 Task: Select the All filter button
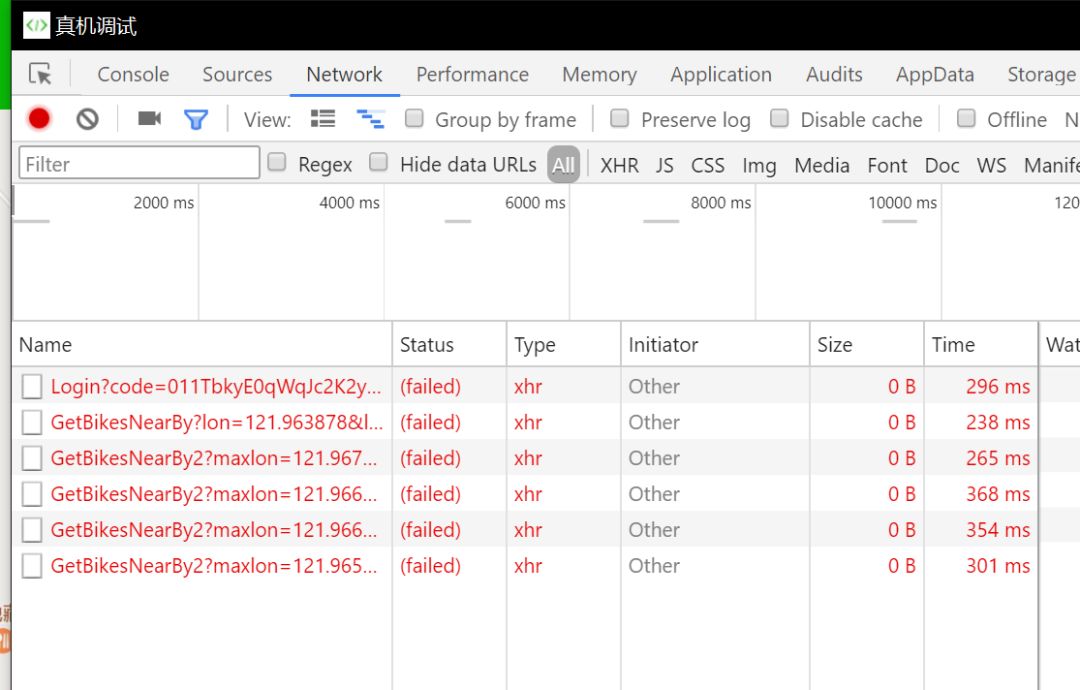[563, 165]
